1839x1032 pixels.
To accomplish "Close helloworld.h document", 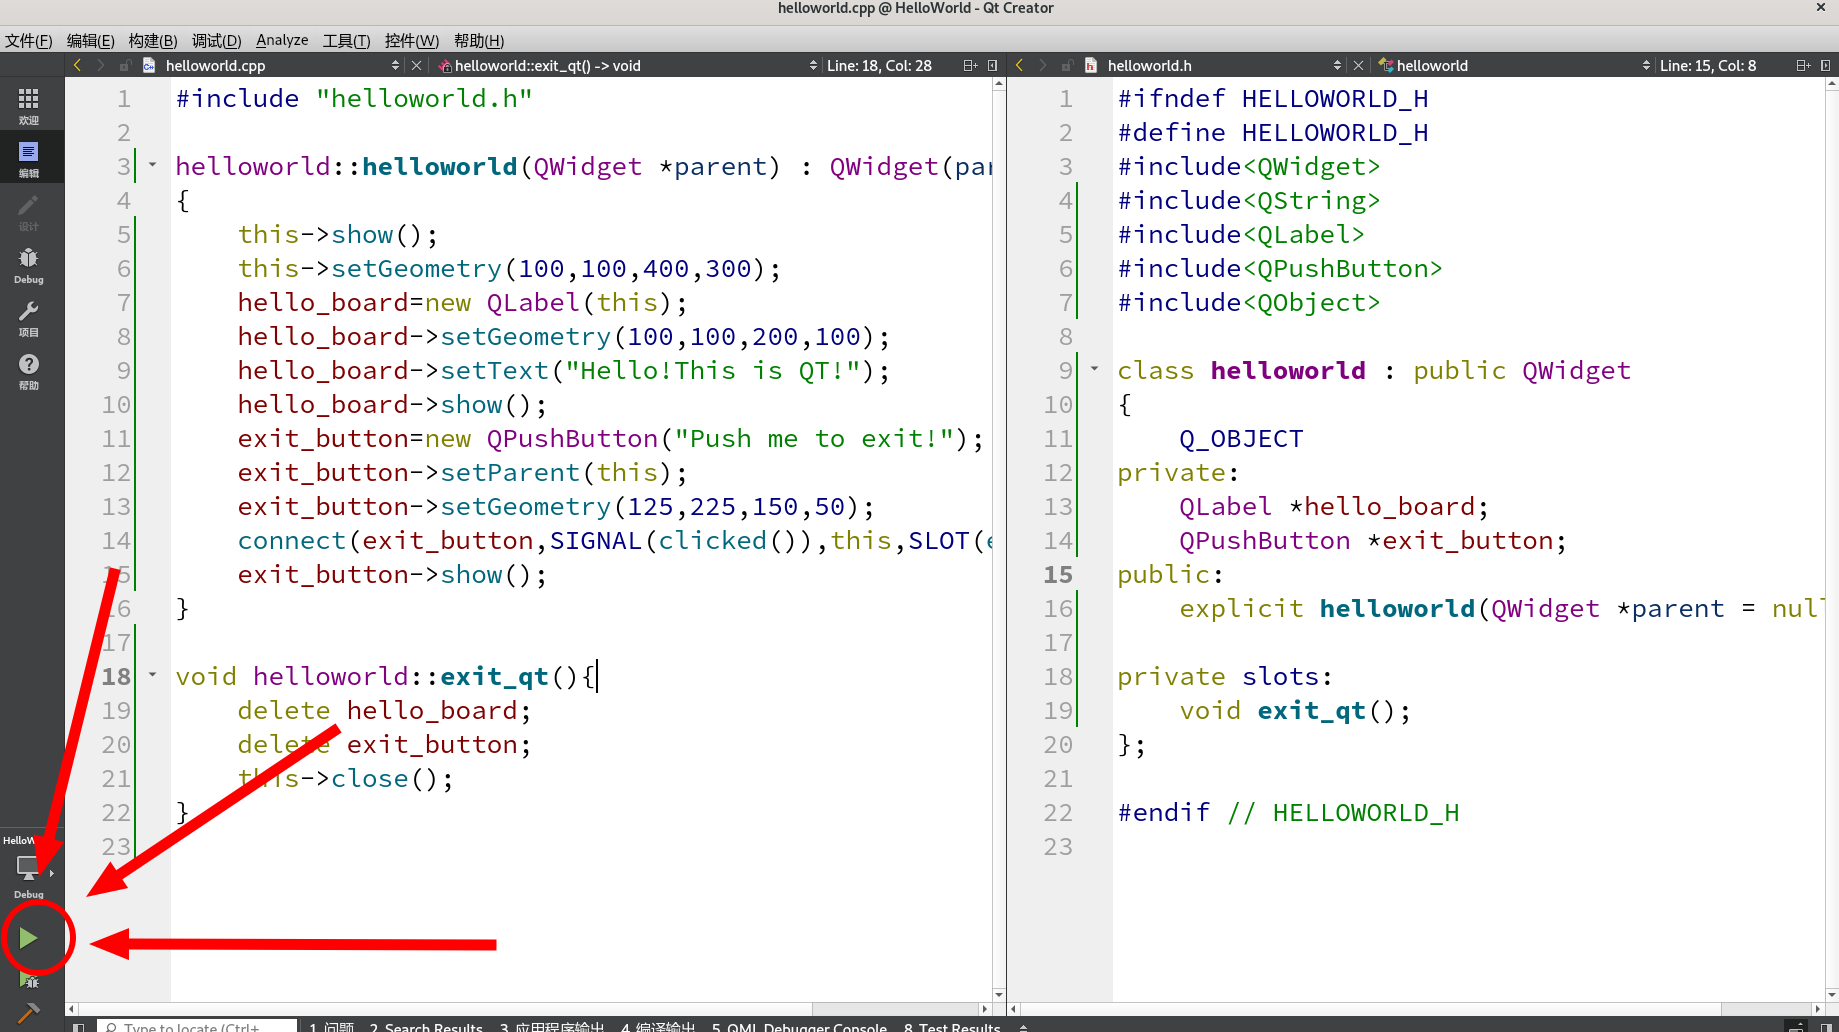I will (1358, 65).
